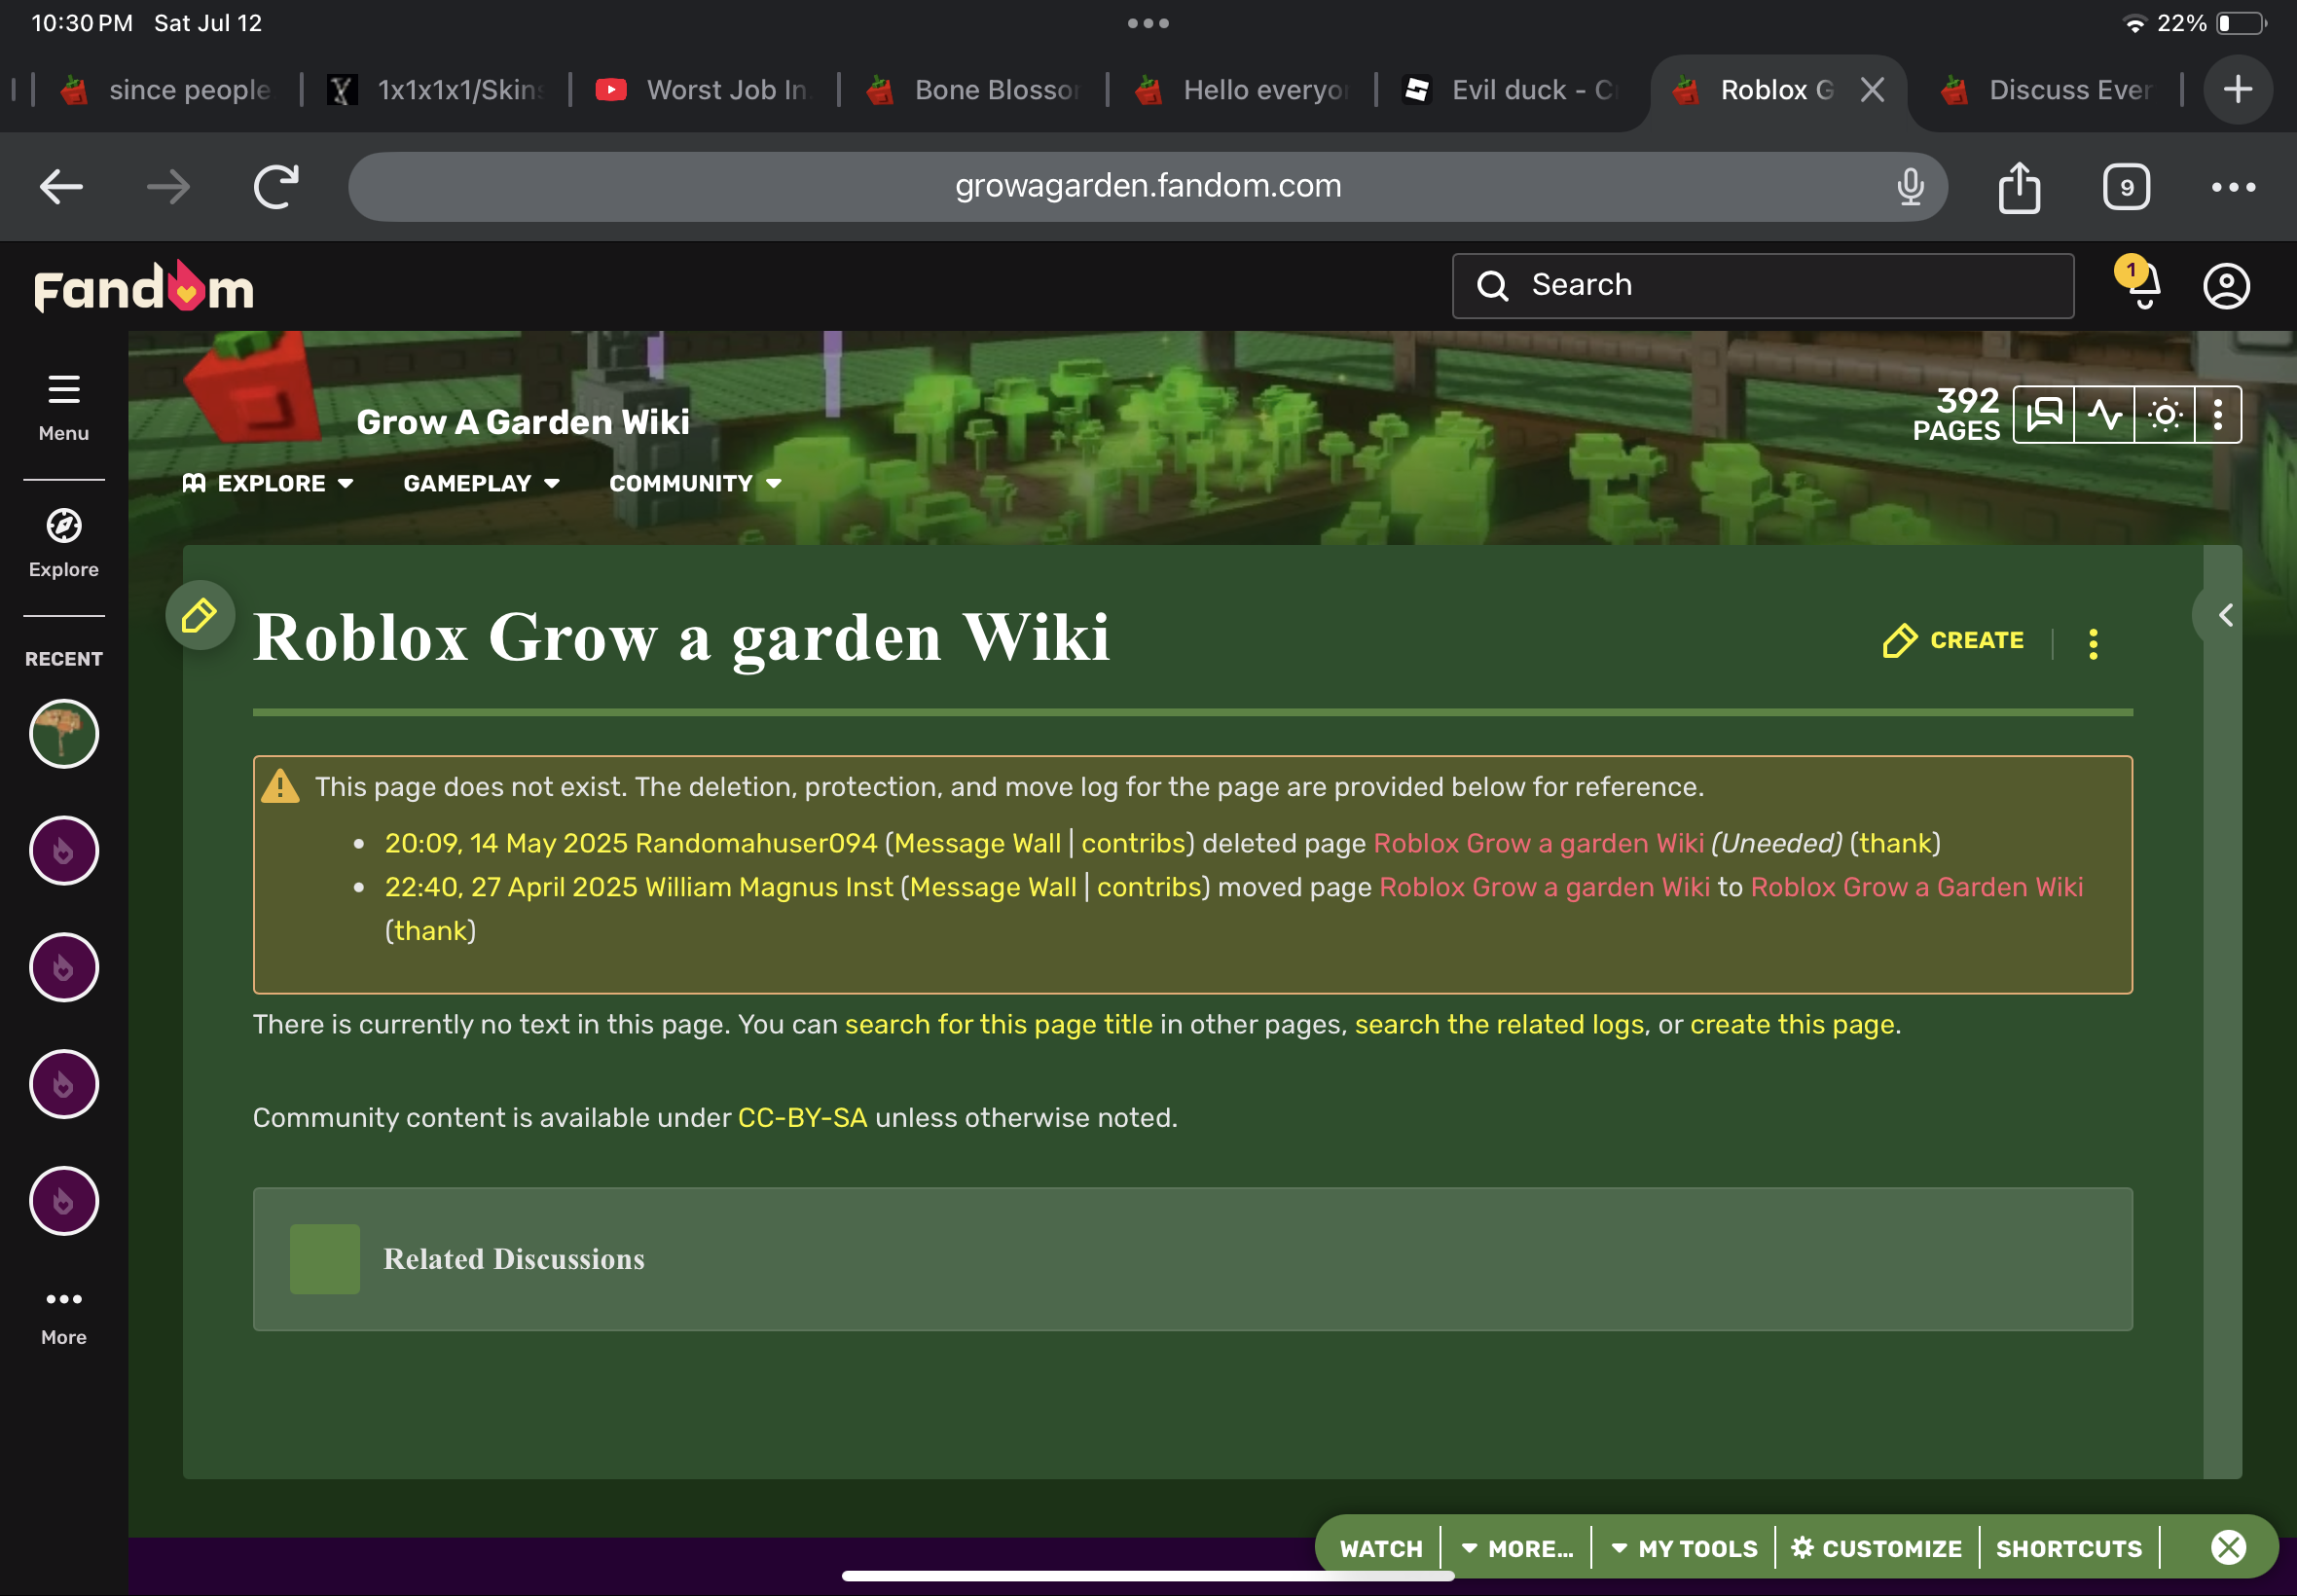Open the first recent wiki thumbnail in sidebar

click(64, 733)
